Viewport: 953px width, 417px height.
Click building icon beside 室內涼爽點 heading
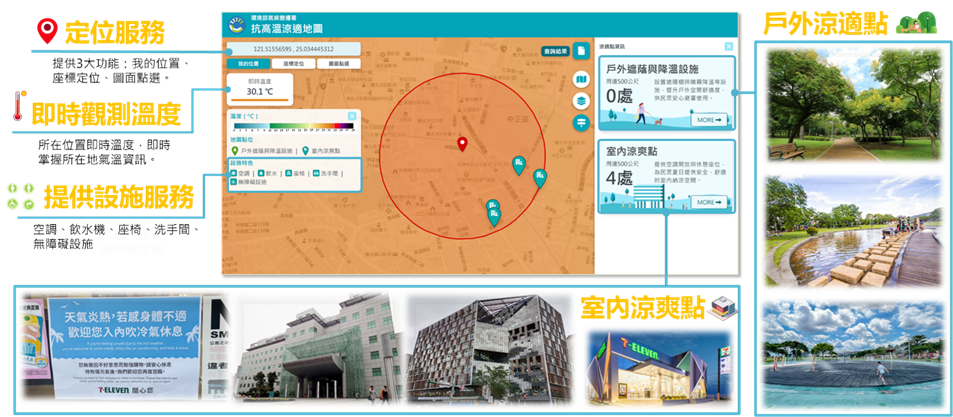click(x=723, y=308)
